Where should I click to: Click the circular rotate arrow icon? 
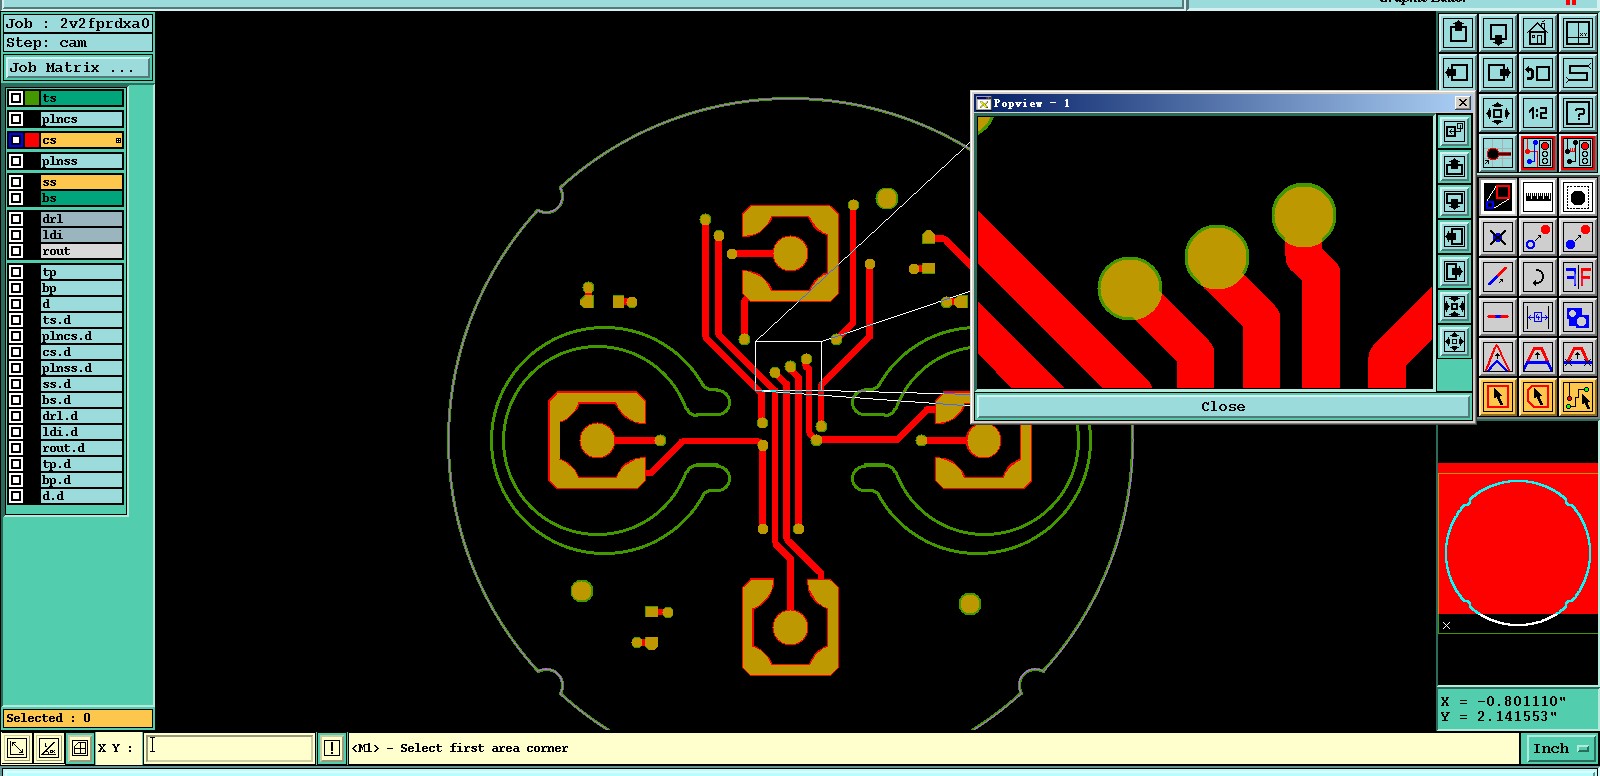coord(1538,277)
